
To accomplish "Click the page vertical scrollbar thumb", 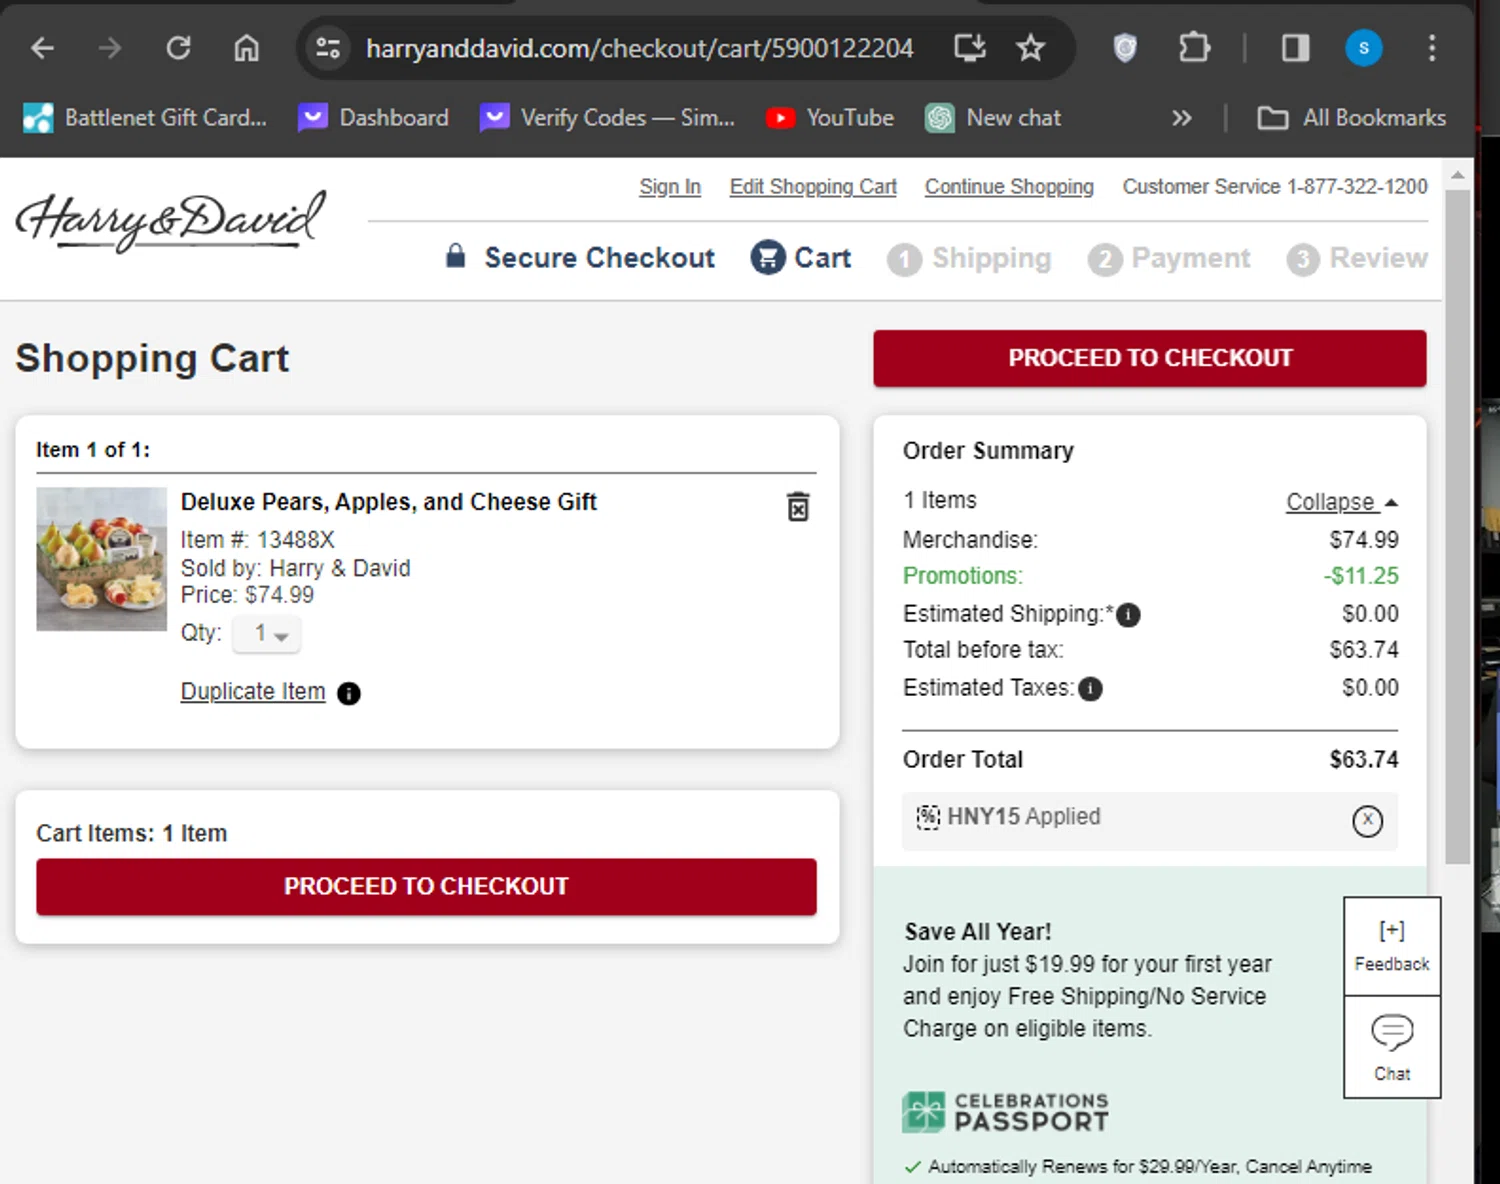I will point(1458,527).
